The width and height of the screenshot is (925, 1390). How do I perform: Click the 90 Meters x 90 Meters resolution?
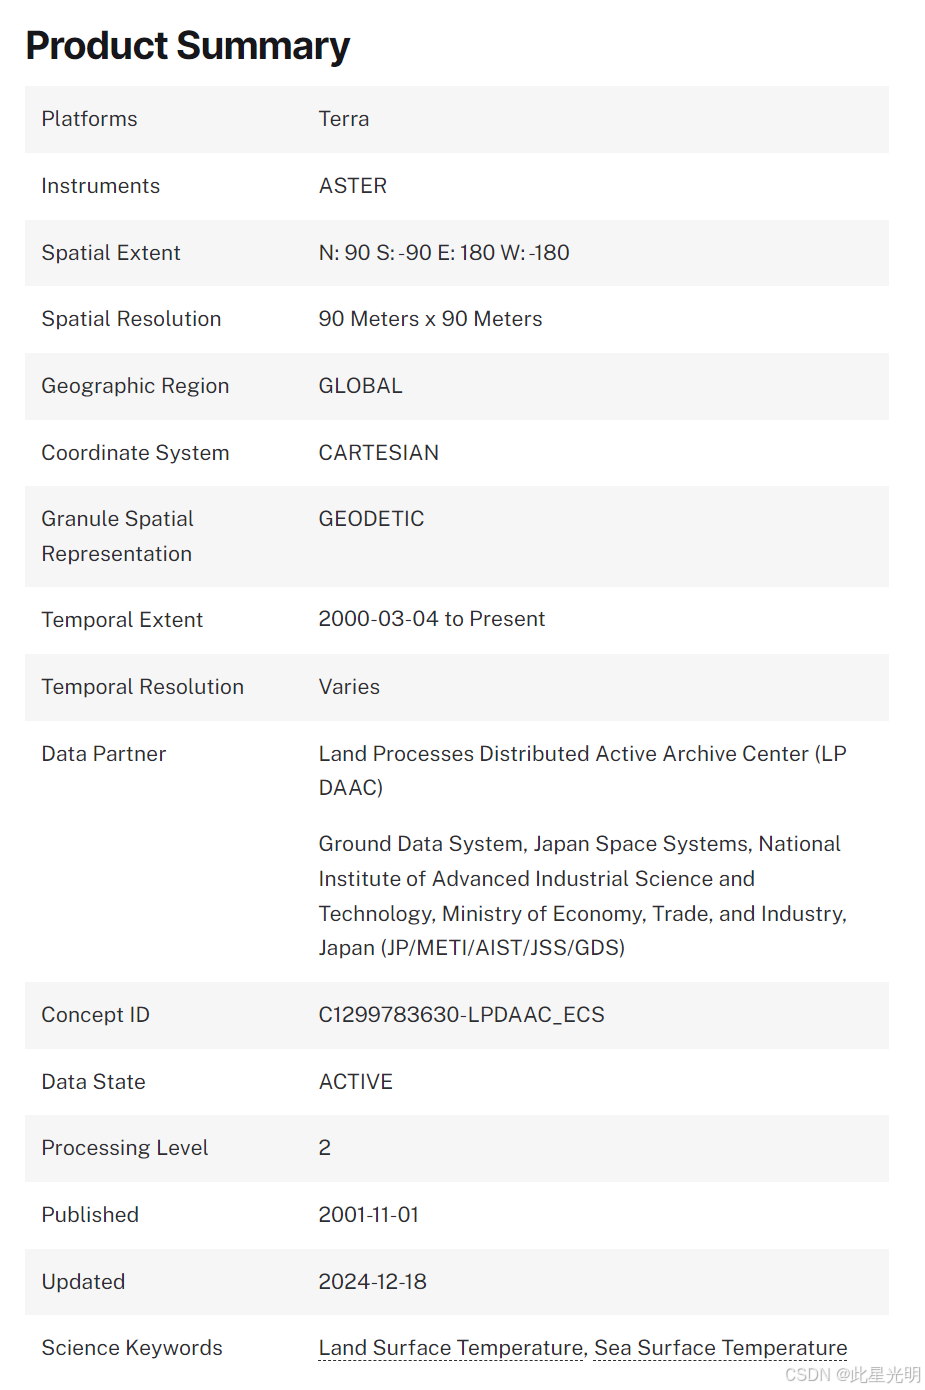[x=430, y=319]
